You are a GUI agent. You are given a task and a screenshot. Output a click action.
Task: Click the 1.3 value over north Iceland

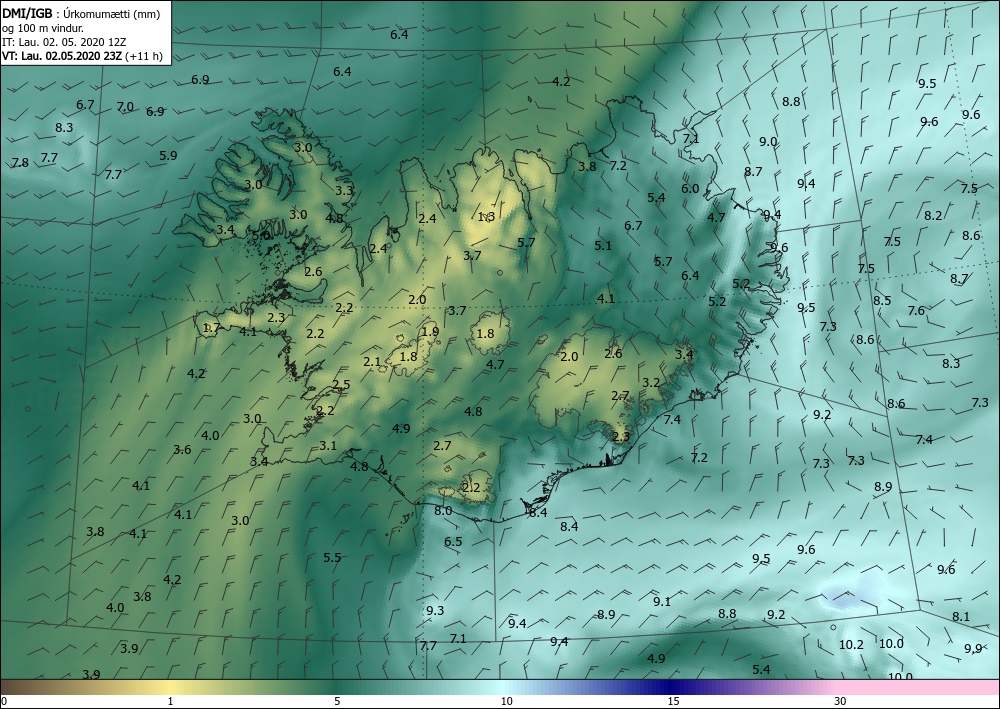[487, 217]
